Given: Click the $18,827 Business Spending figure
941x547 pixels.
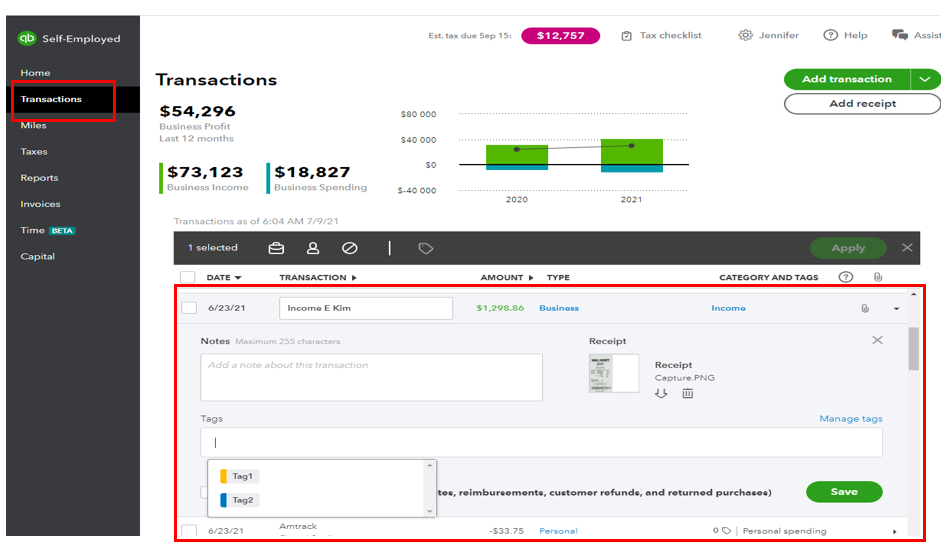Looking at the screenshot, I should pos(312,172).
